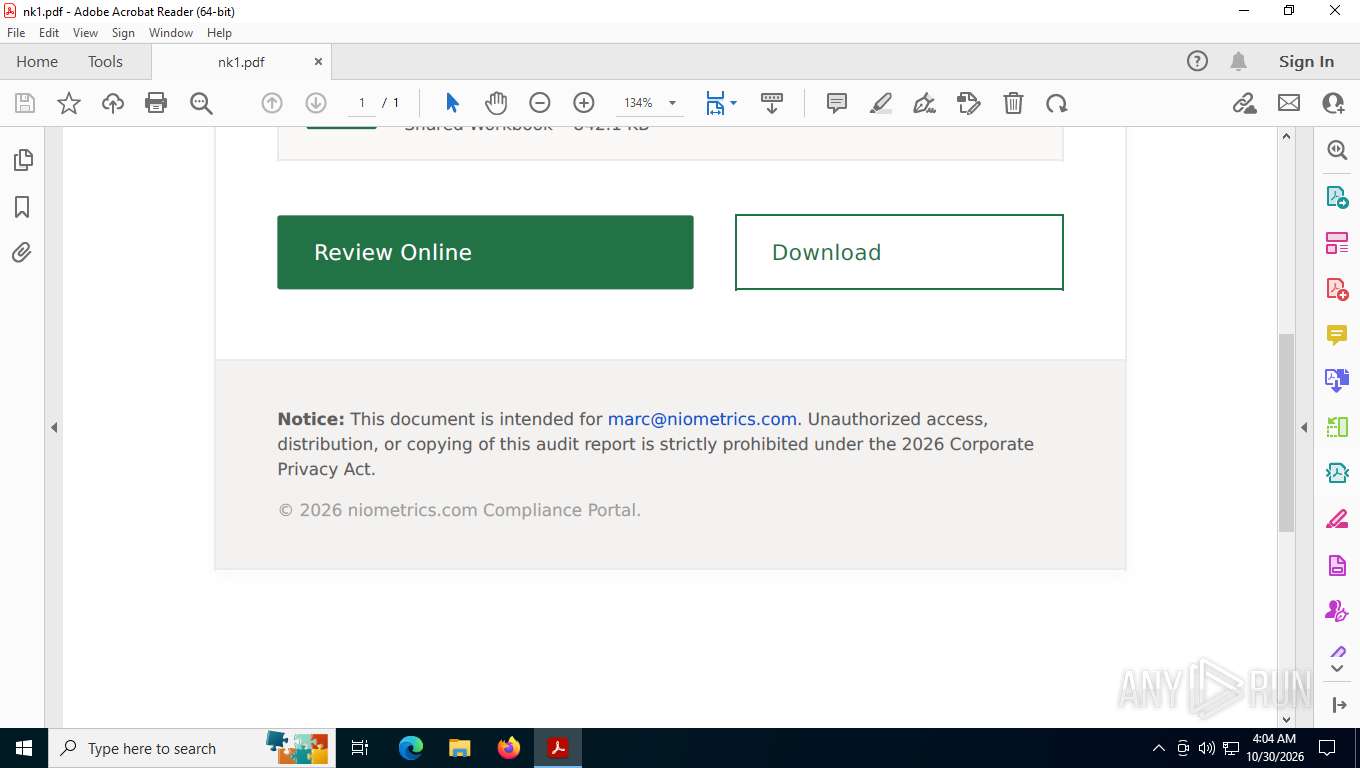The width and height of the screenshot is (1360, 768).
Task: Choose the Selection arrow tool
Action: click(x=452, y=103)
